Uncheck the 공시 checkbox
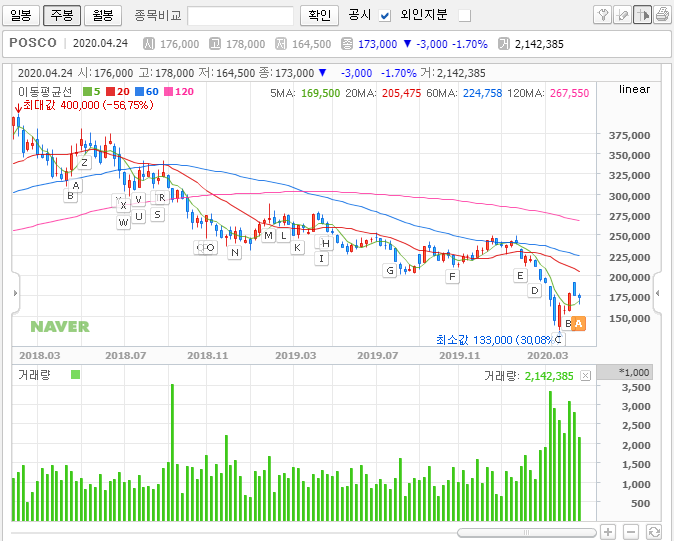 (385, 16)
